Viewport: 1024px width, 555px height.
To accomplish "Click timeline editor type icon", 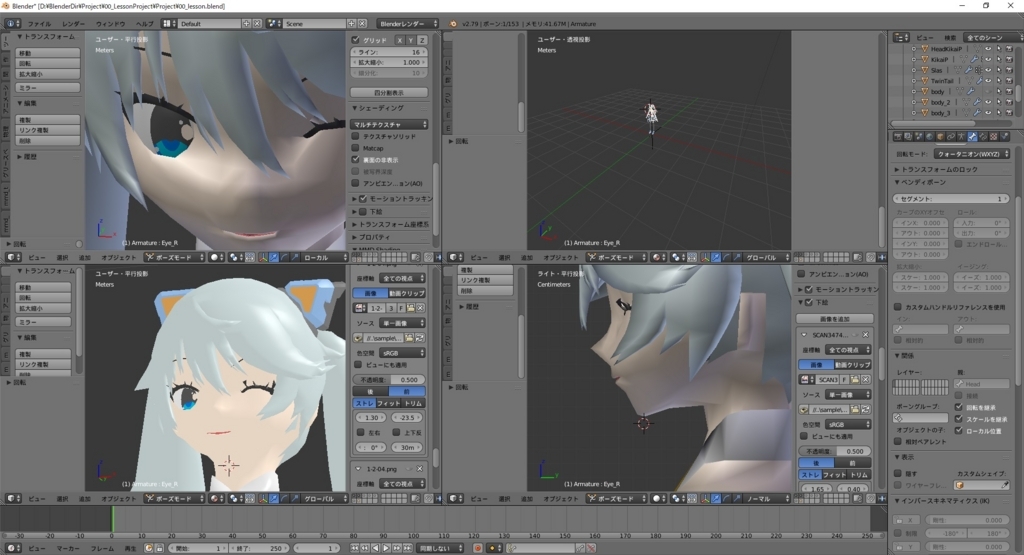I will point(12,548).
